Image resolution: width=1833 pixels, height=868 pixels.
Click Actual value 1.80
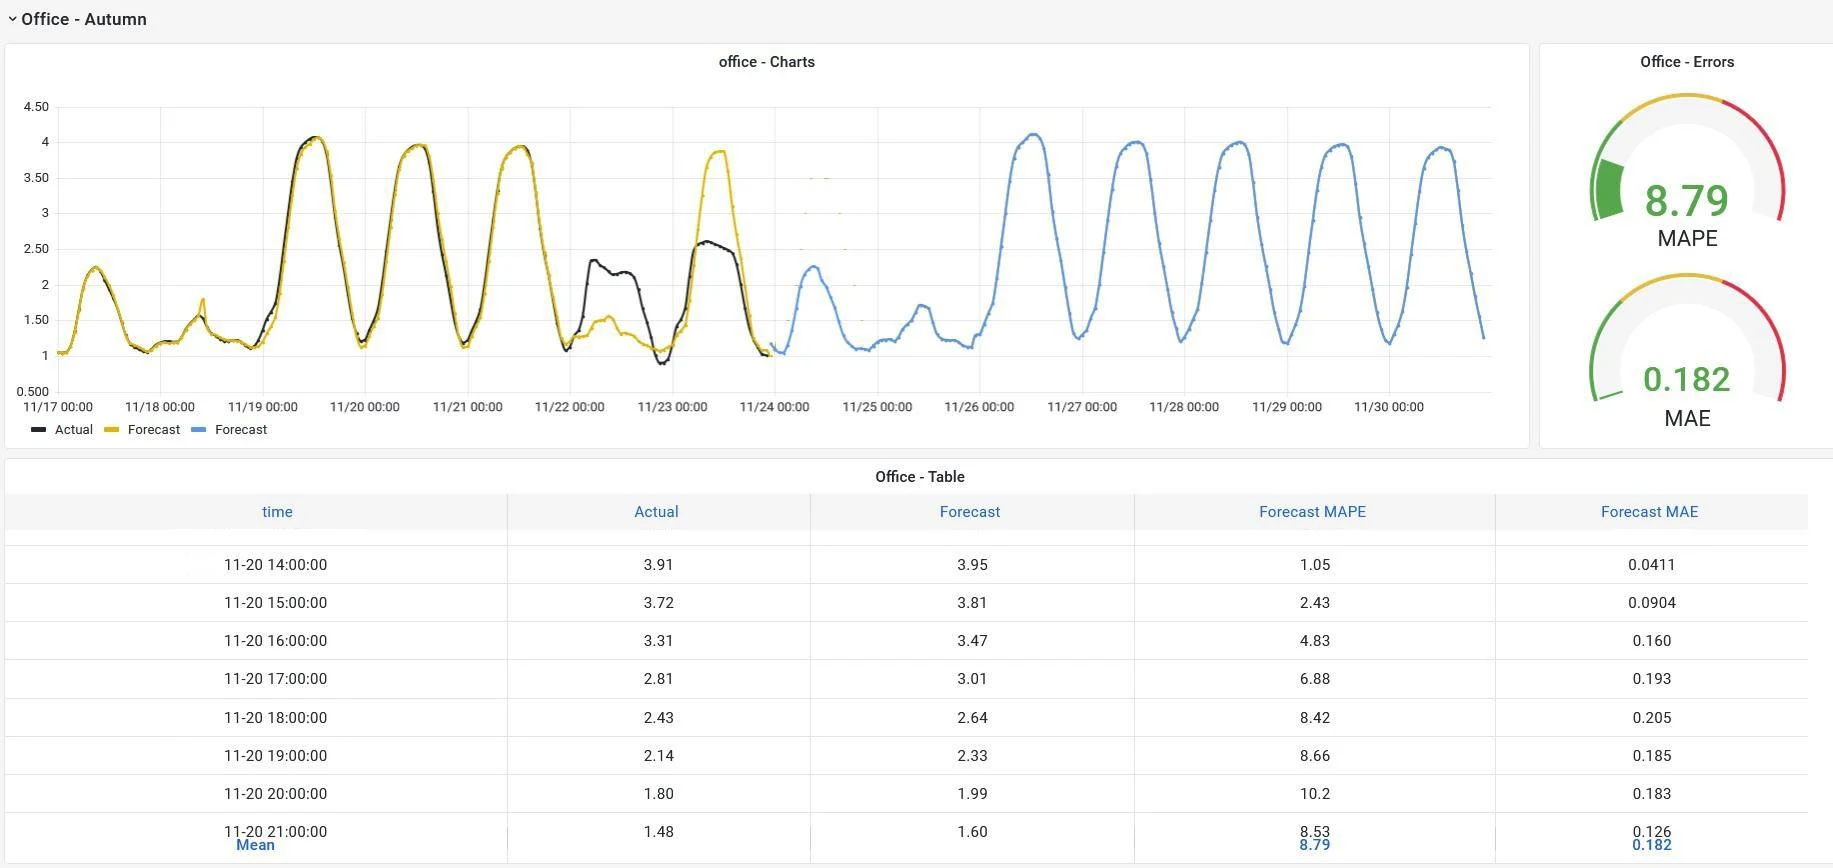click(658, 794)
